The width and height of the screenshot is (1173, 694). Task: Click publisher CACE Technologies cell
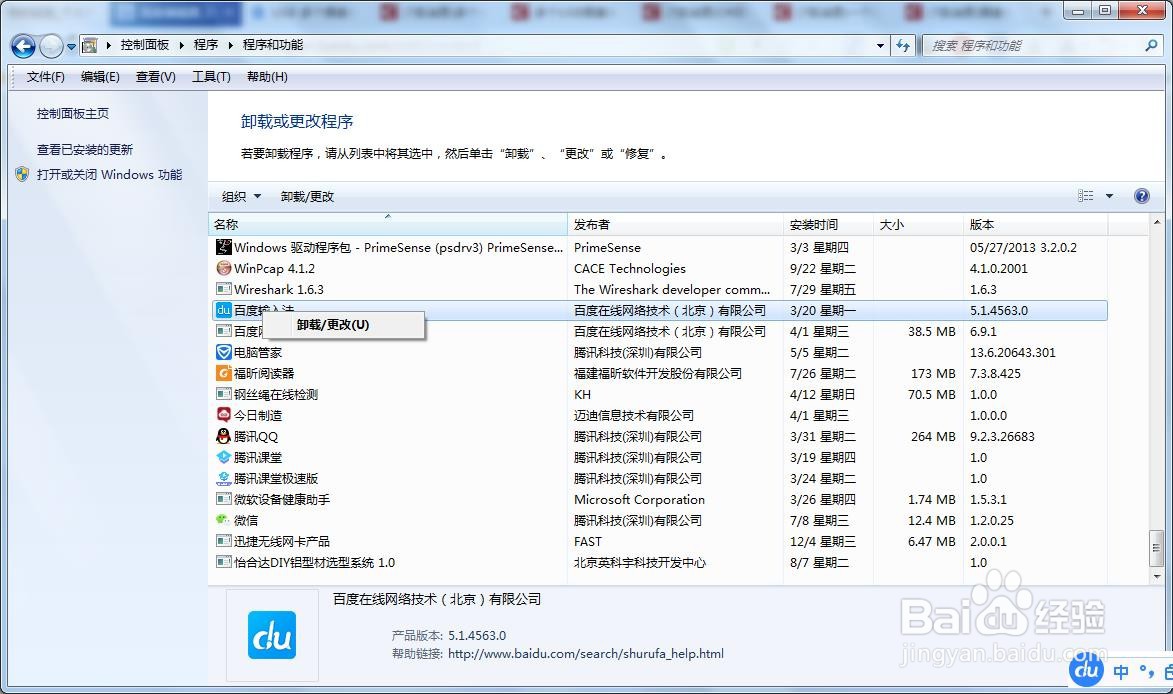(x=629, y=268)
